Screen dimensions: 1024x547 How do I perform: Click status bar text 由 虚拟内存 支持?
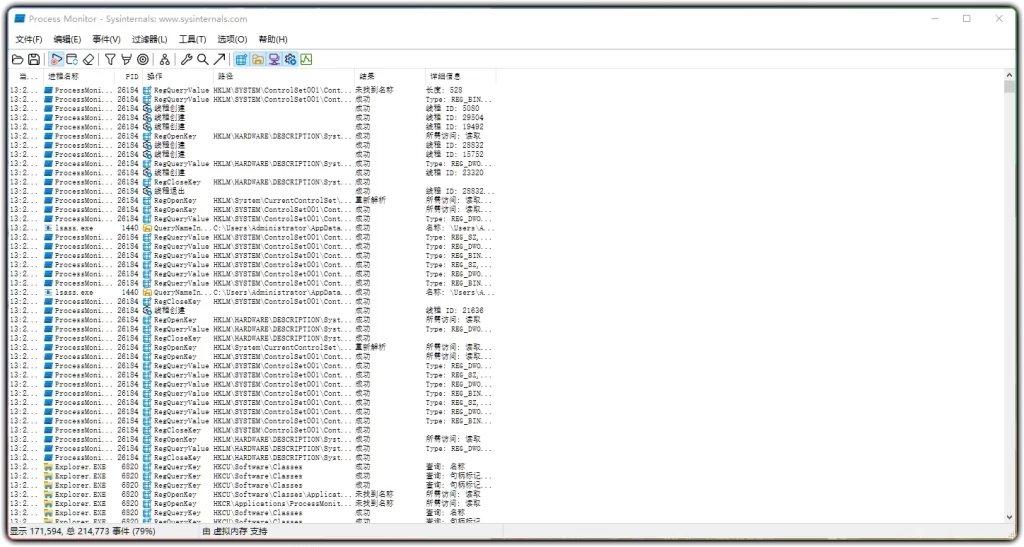(x=234, y=531)
